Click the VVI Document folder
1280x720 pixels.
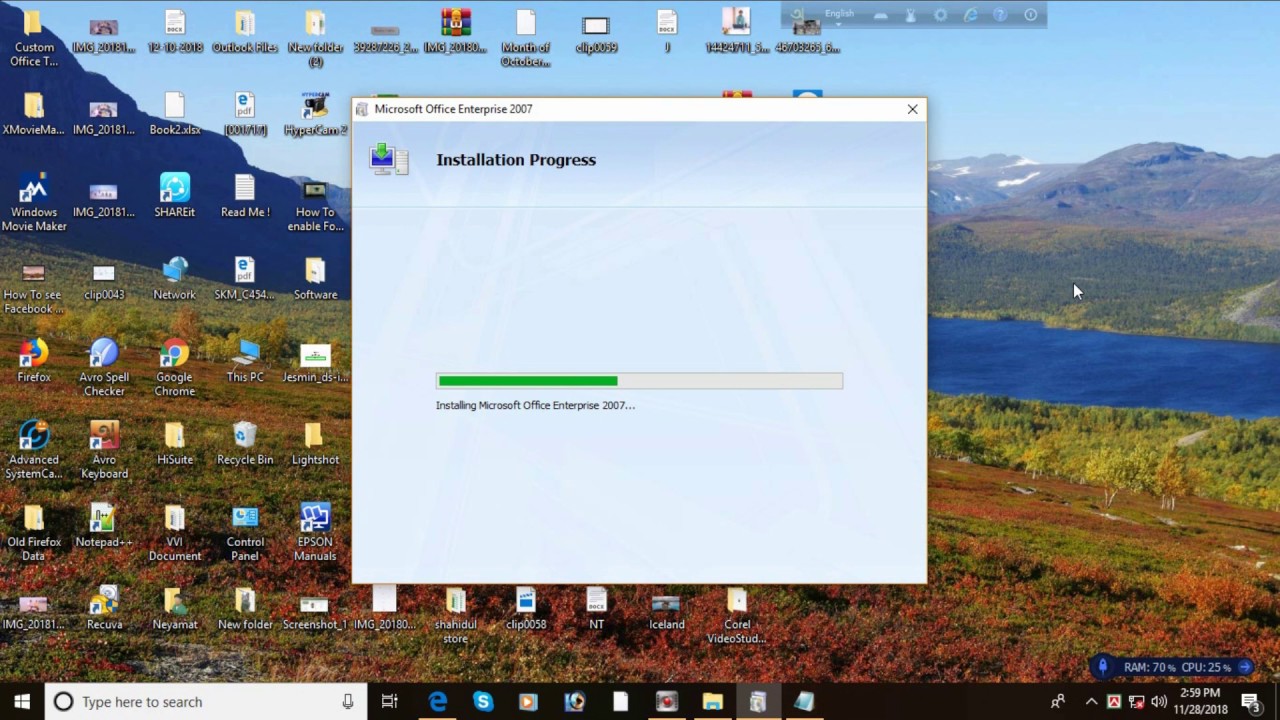(174, 532)
